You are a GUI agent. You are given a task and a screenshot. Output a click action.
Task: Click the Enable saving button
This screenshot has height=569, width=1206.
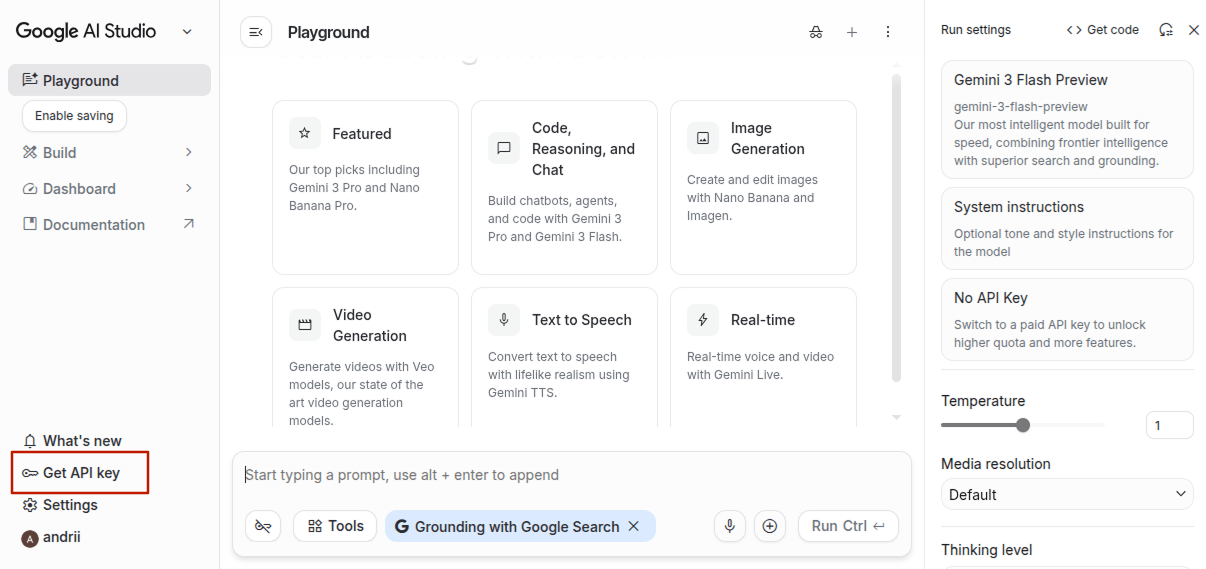click(74, 115)
